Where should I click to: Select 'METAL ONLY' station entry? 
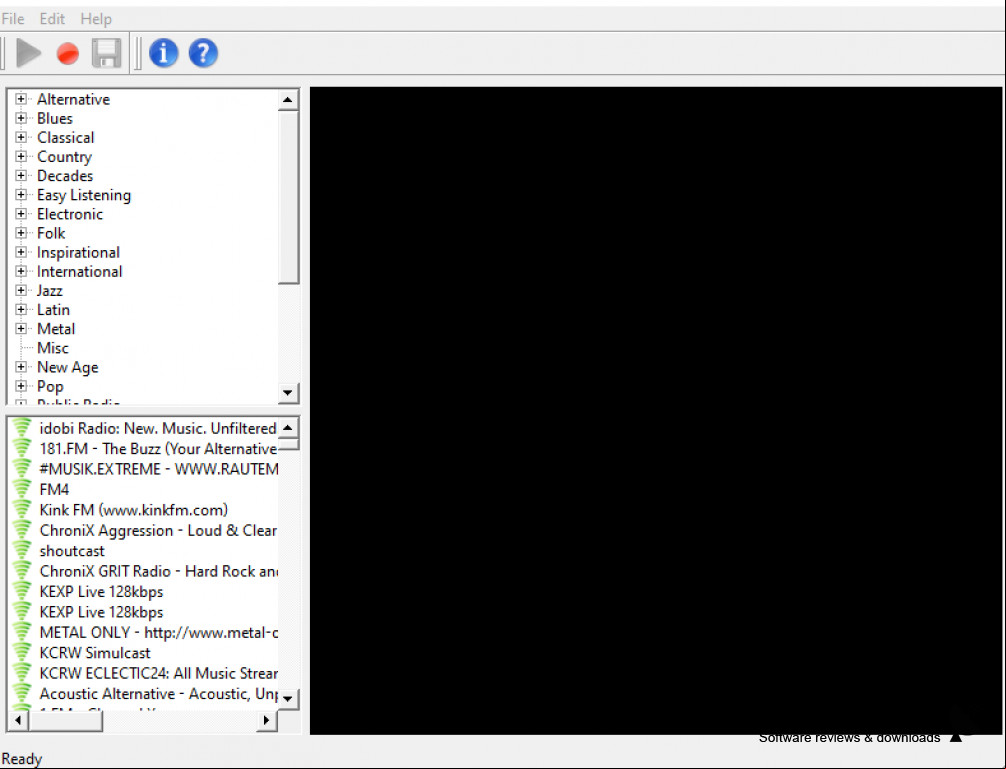[x=158, y=632]
